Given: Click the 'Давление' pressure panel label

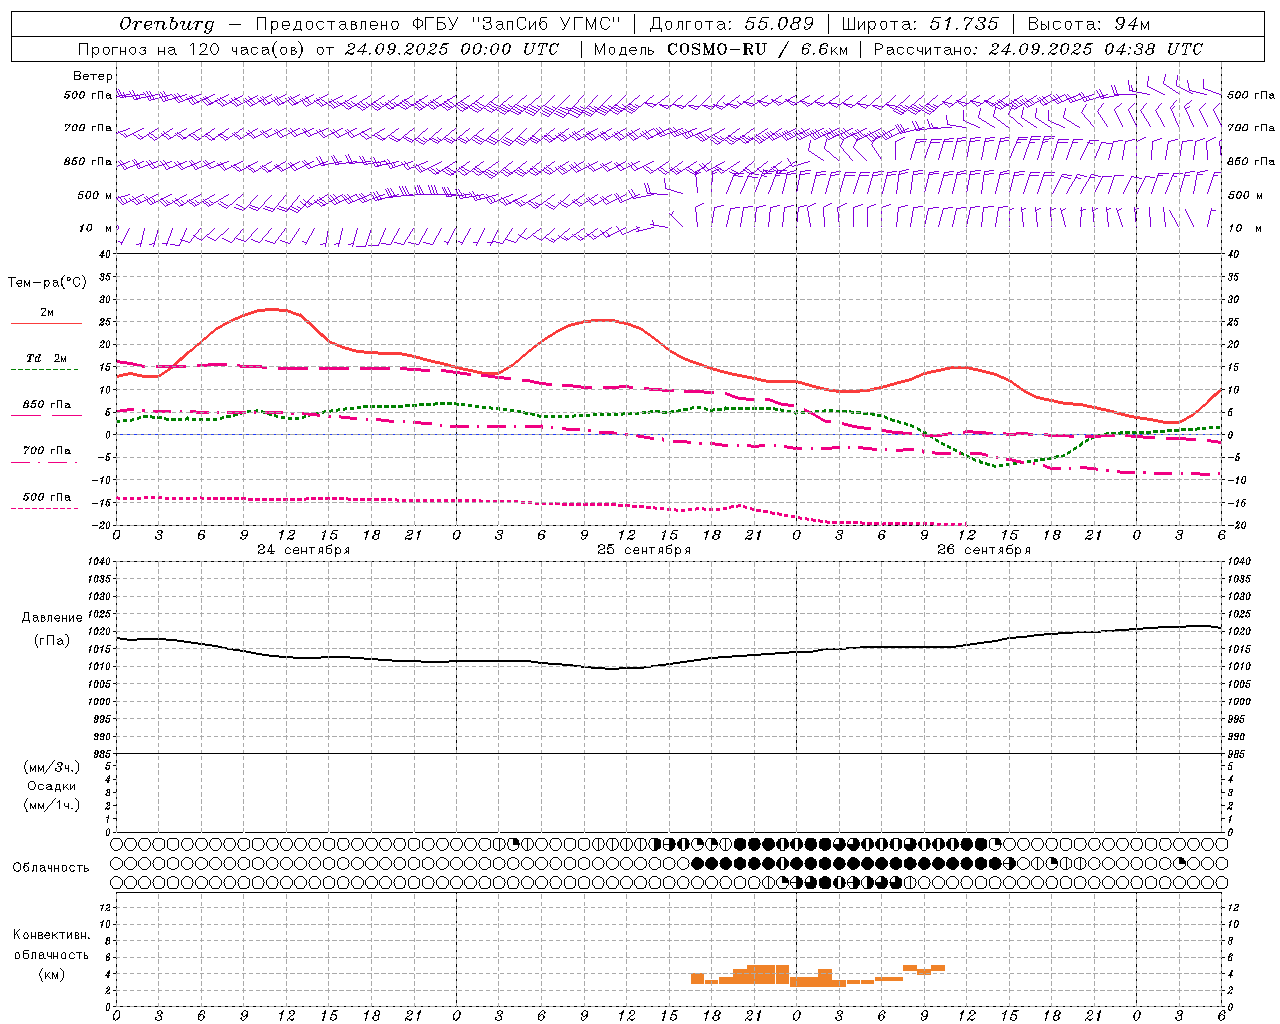Looking at the screenshot, I should click(x=52, y=618).
